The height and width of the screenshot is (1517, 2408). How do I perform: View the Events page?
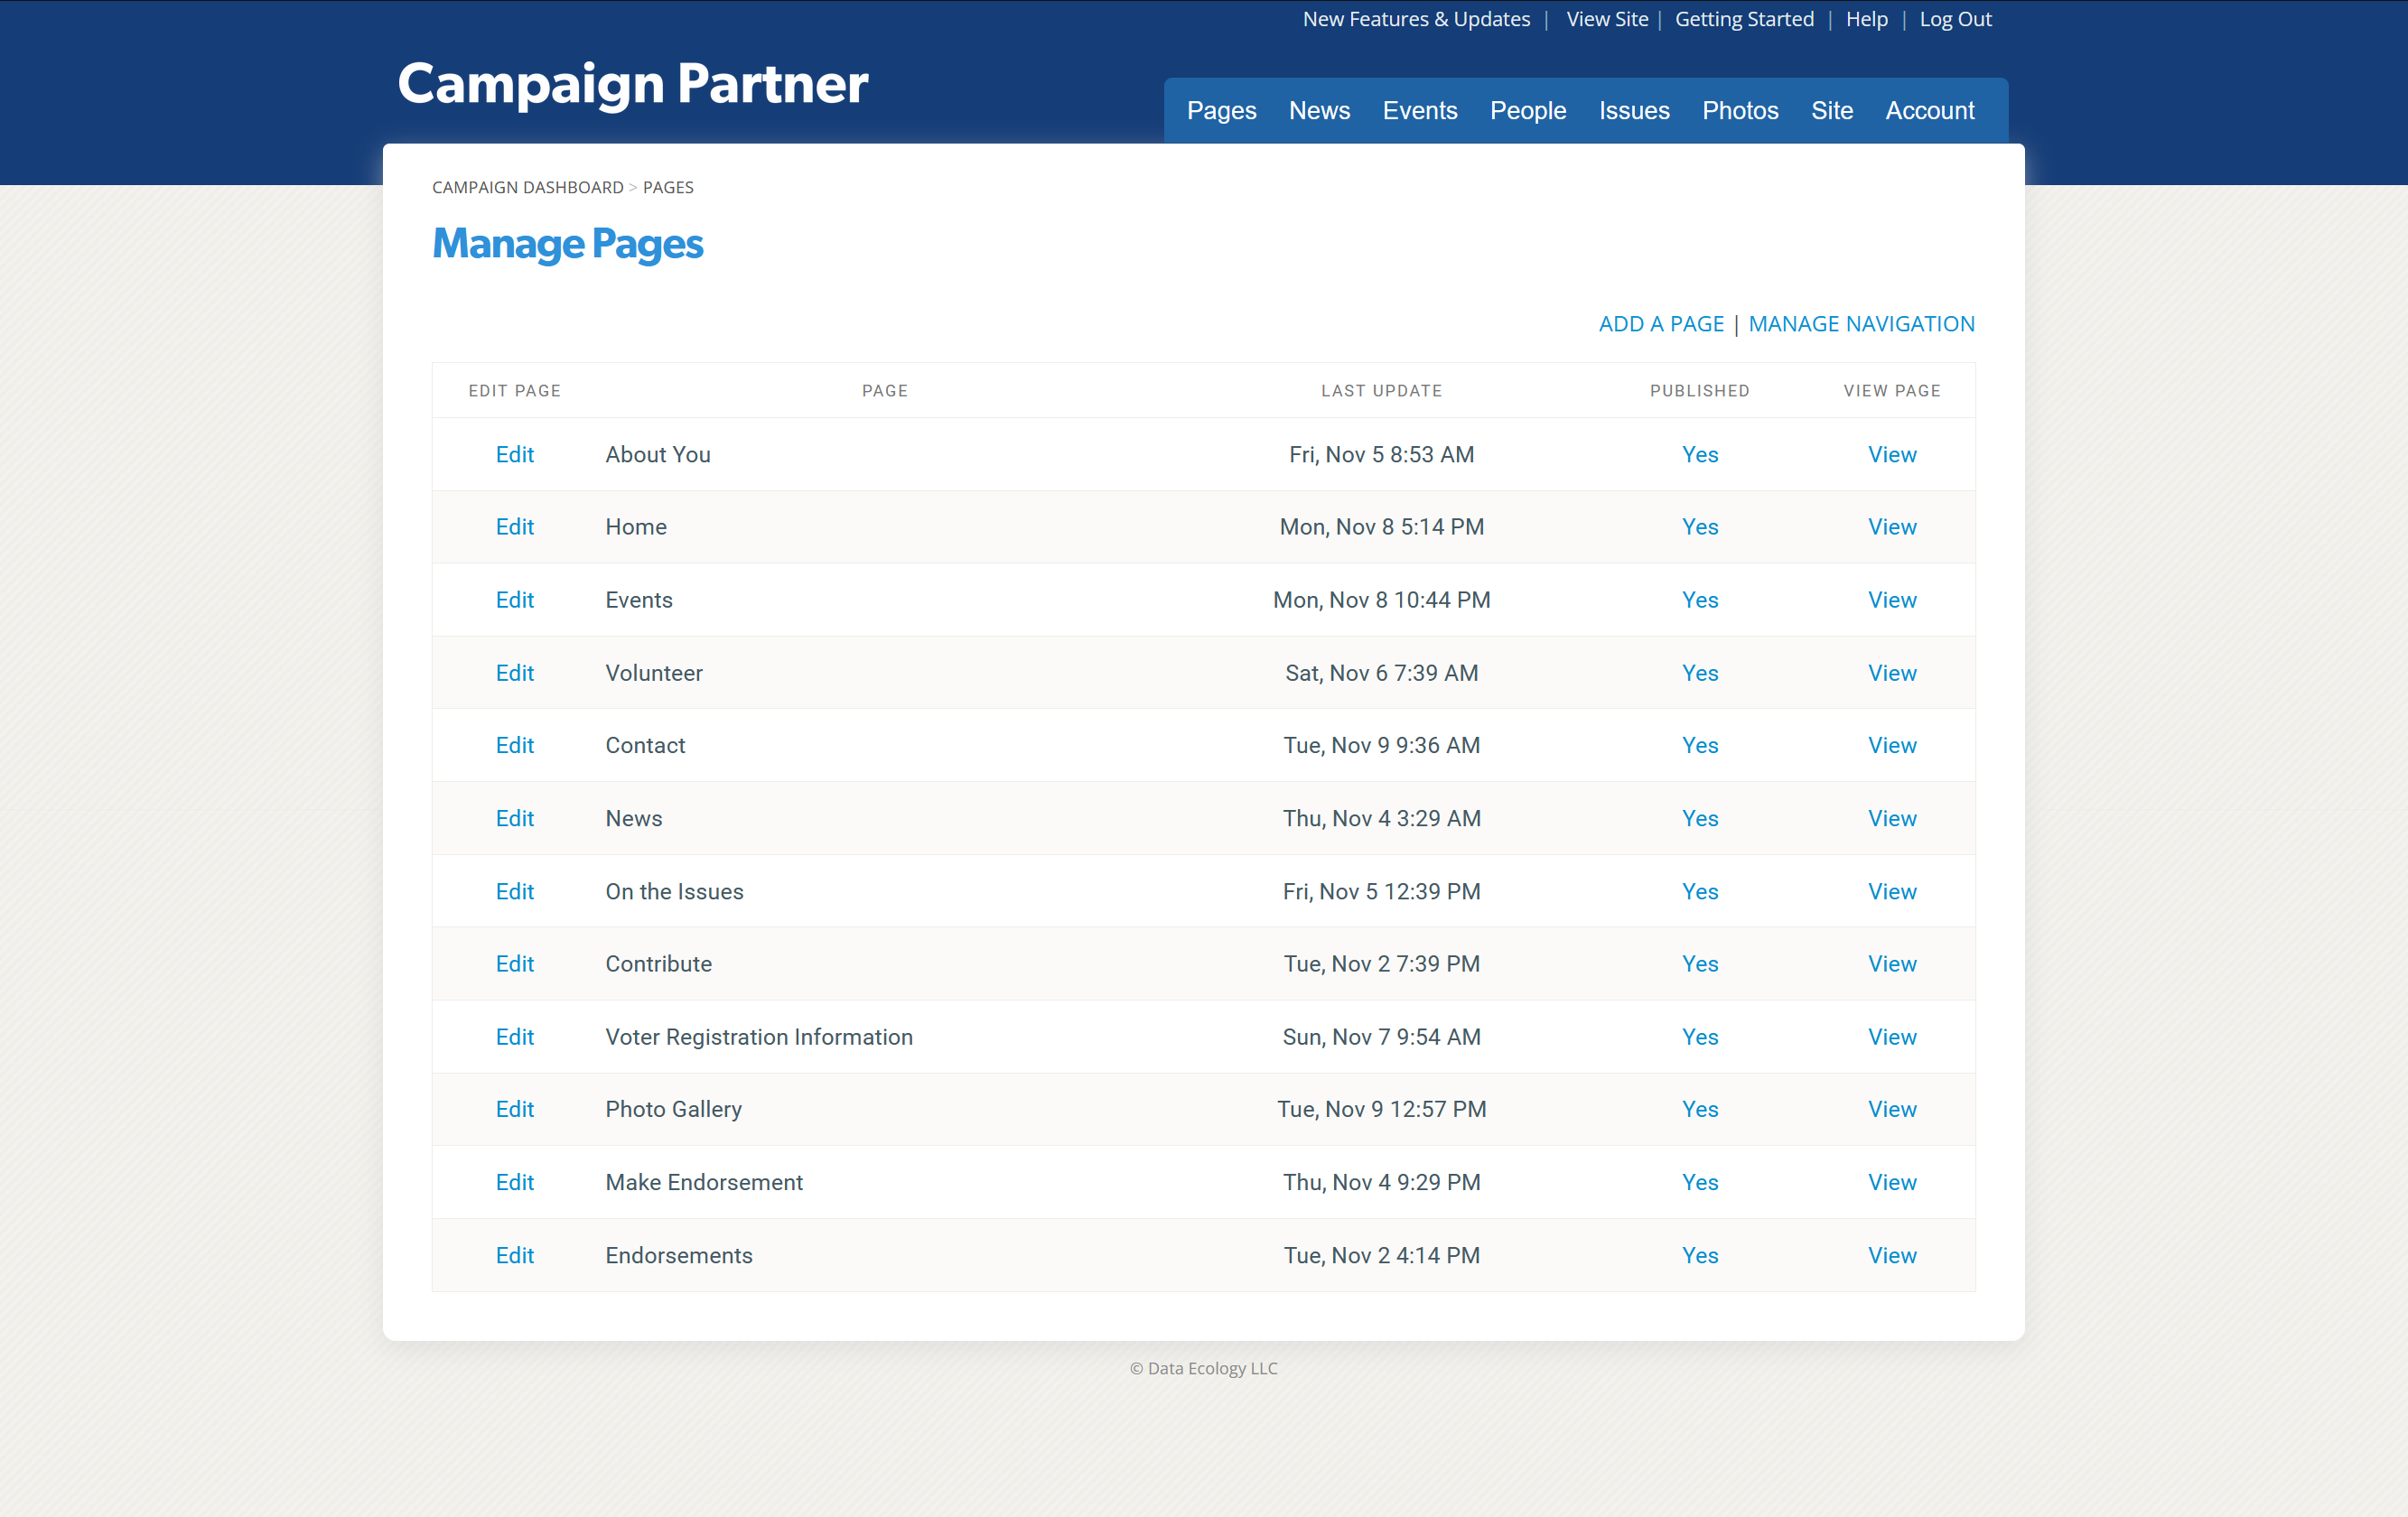click(x=1892, y=600)
